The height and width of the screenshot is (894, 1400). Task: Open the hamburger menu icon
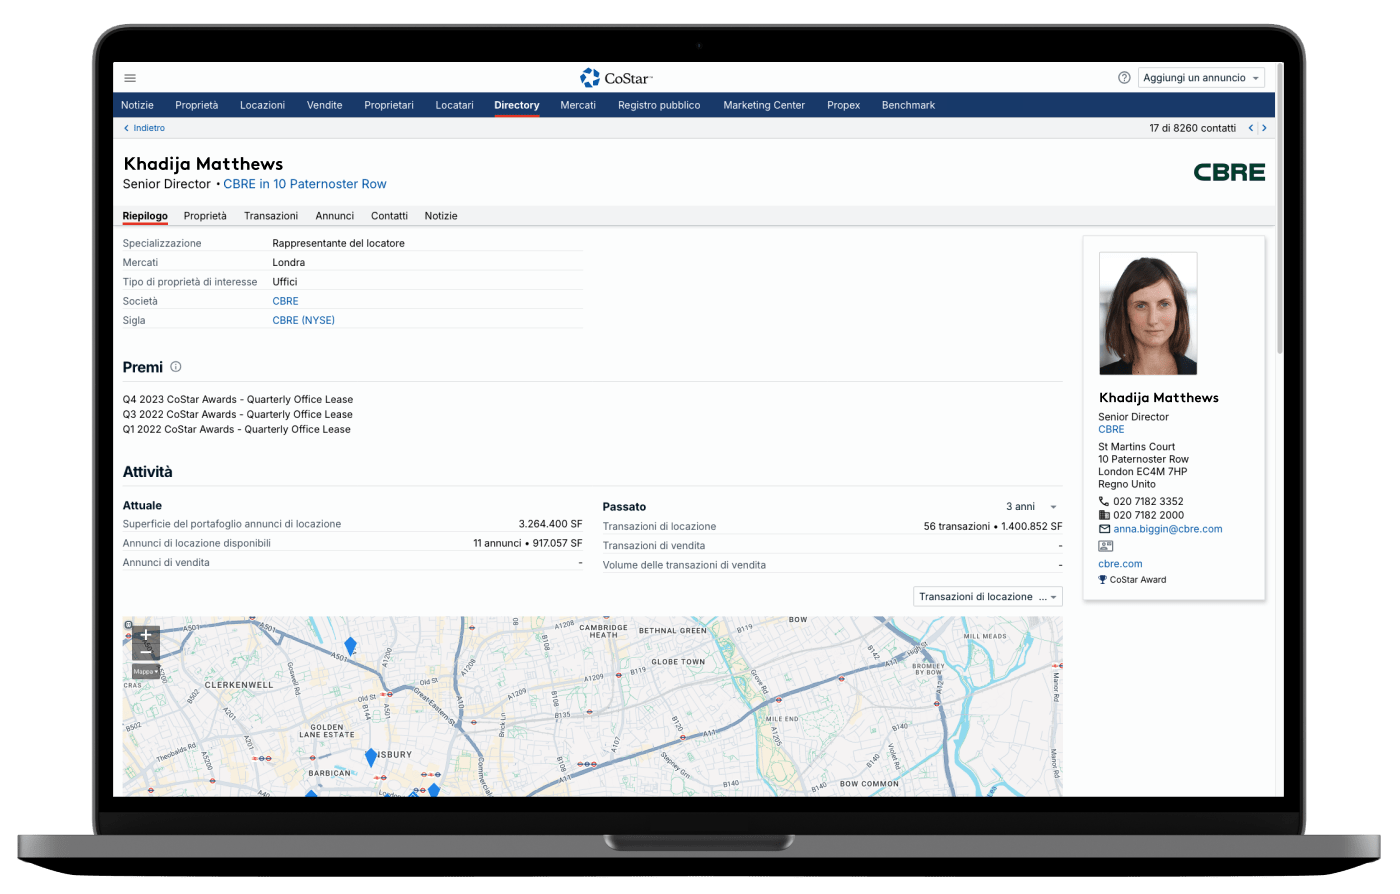(x=130, y=78)
